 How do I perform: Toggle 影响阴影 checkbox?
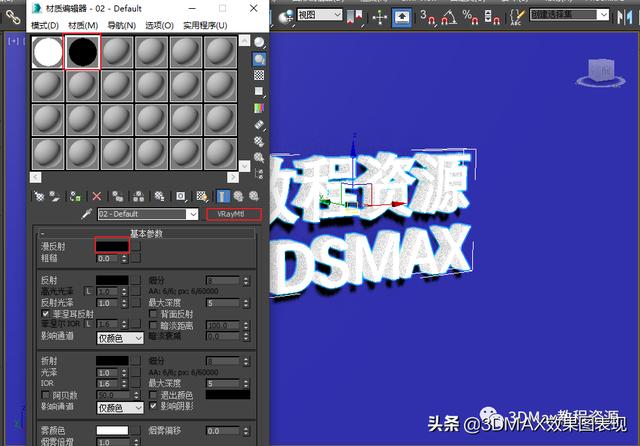[x=153, y=406]
